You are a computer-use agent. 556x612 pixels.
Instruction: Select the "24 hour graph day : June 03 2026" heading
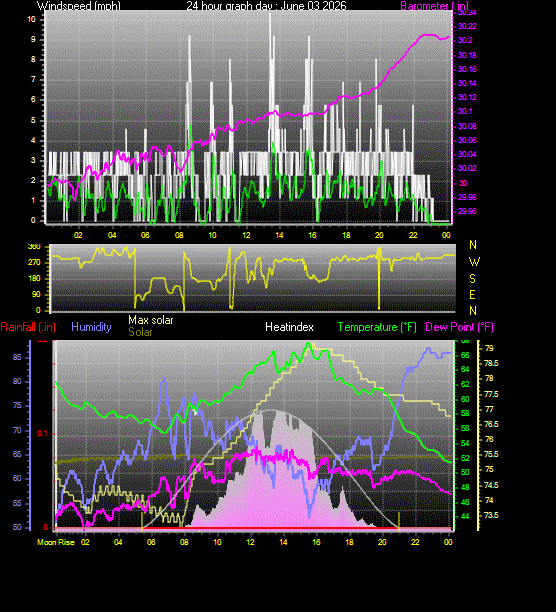click(x=266, y=6)
